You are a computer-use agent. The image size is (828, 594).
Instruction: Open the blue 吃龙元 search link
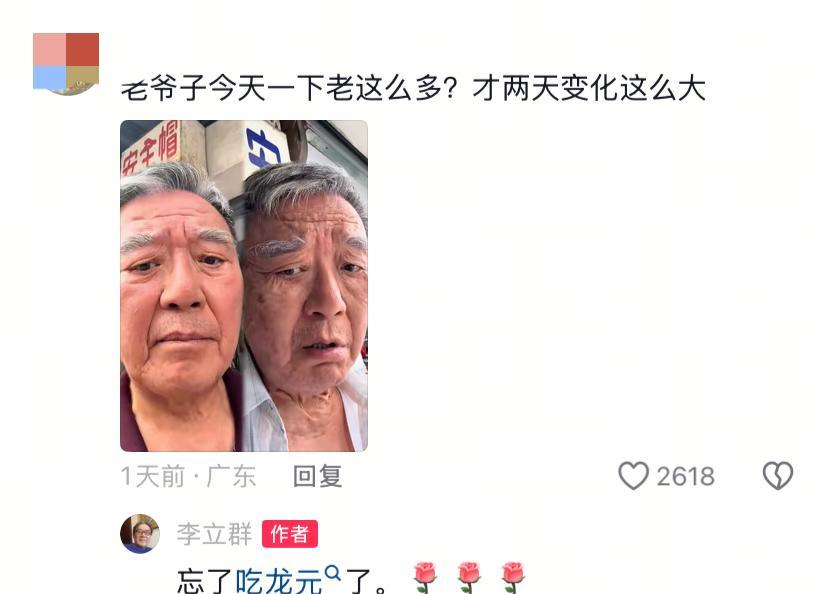[278, 582]
